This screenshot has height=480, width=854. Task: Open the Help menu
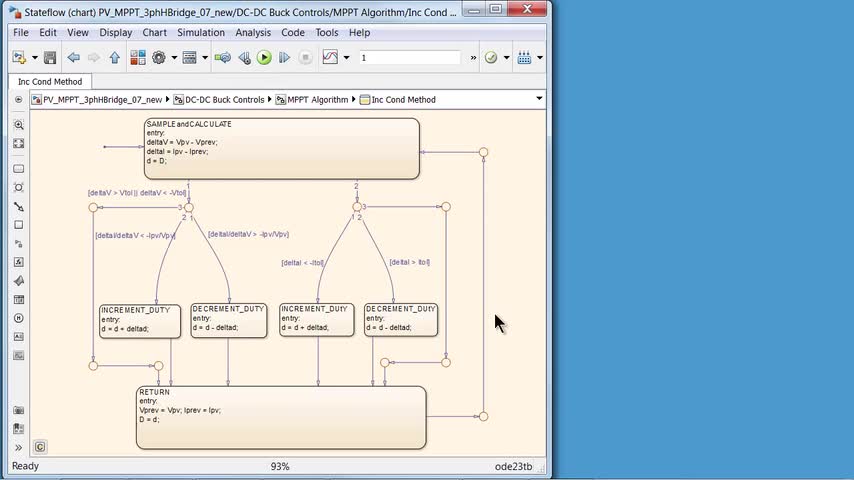pyautogui.click(x=359, y=33)
